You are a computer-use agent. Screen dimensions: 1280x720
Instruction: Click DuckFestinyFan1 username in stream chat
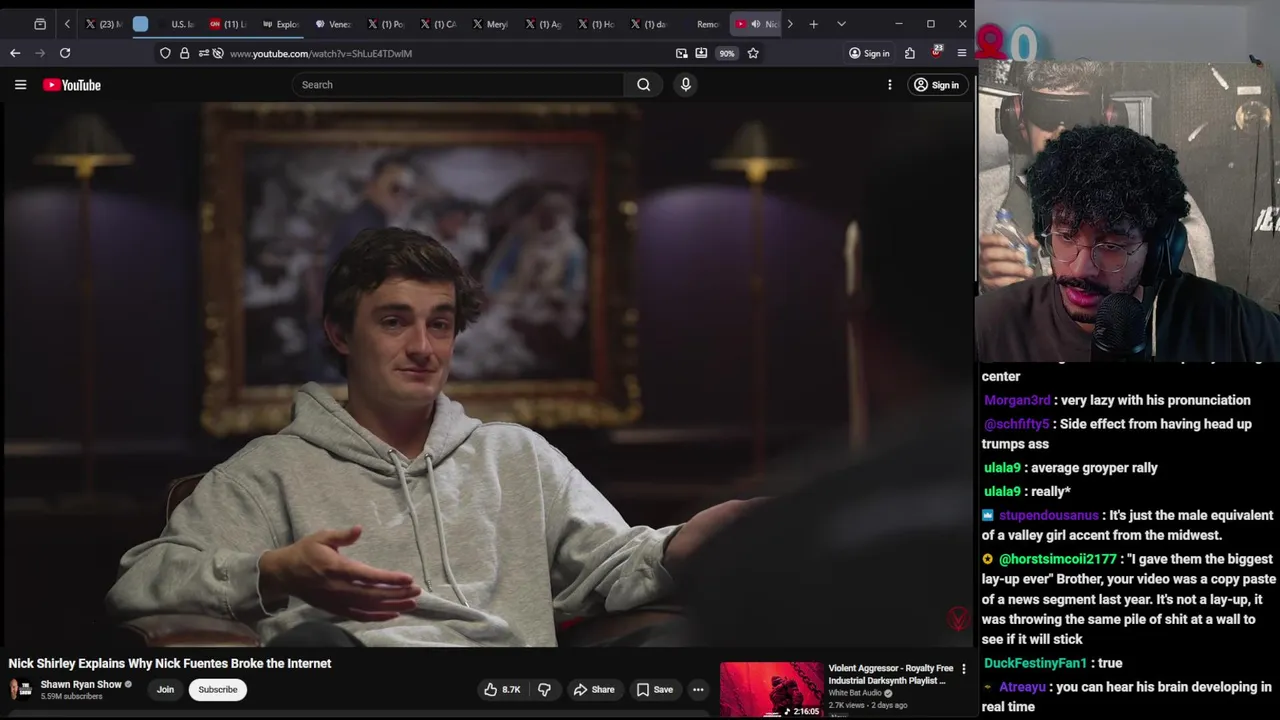pyautogui.click(x=1035, y=663)
